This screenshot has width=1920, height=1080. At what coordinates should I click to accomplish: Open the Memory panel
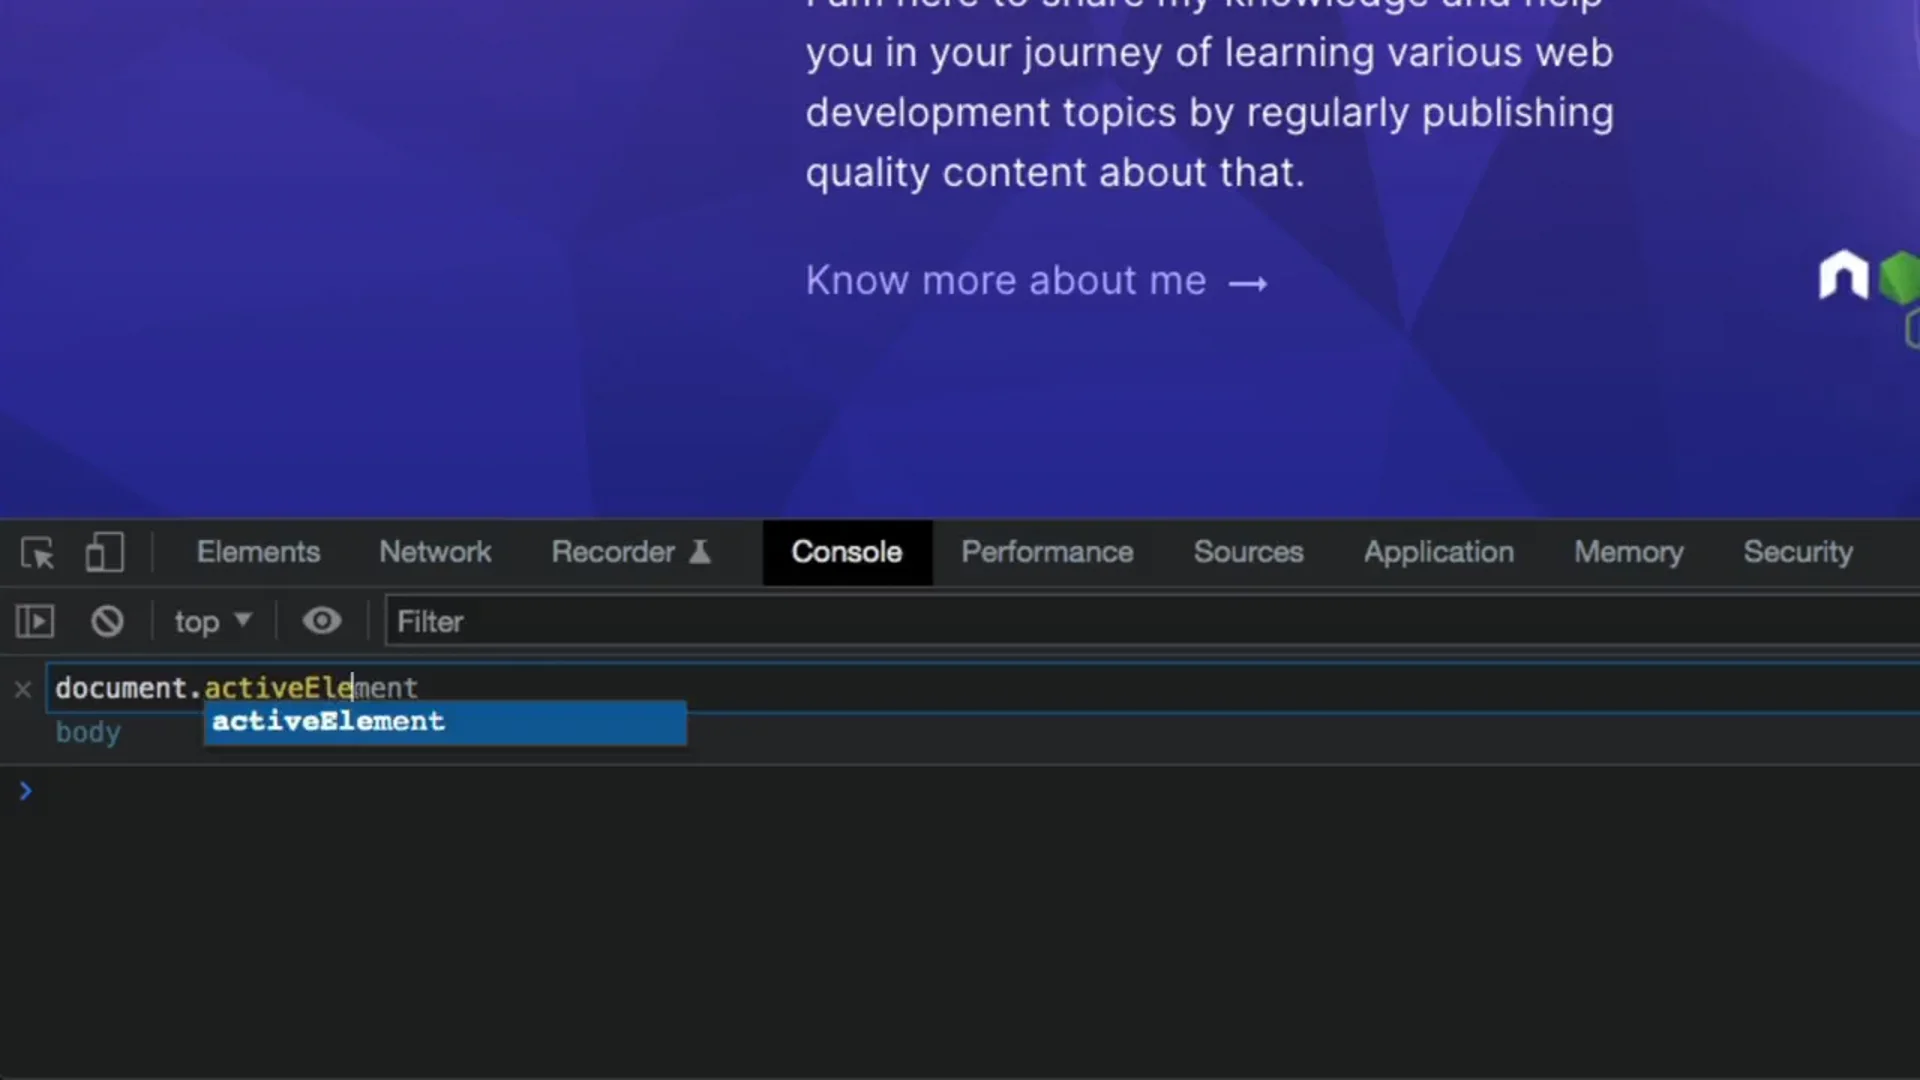(x=1627, y=552)
